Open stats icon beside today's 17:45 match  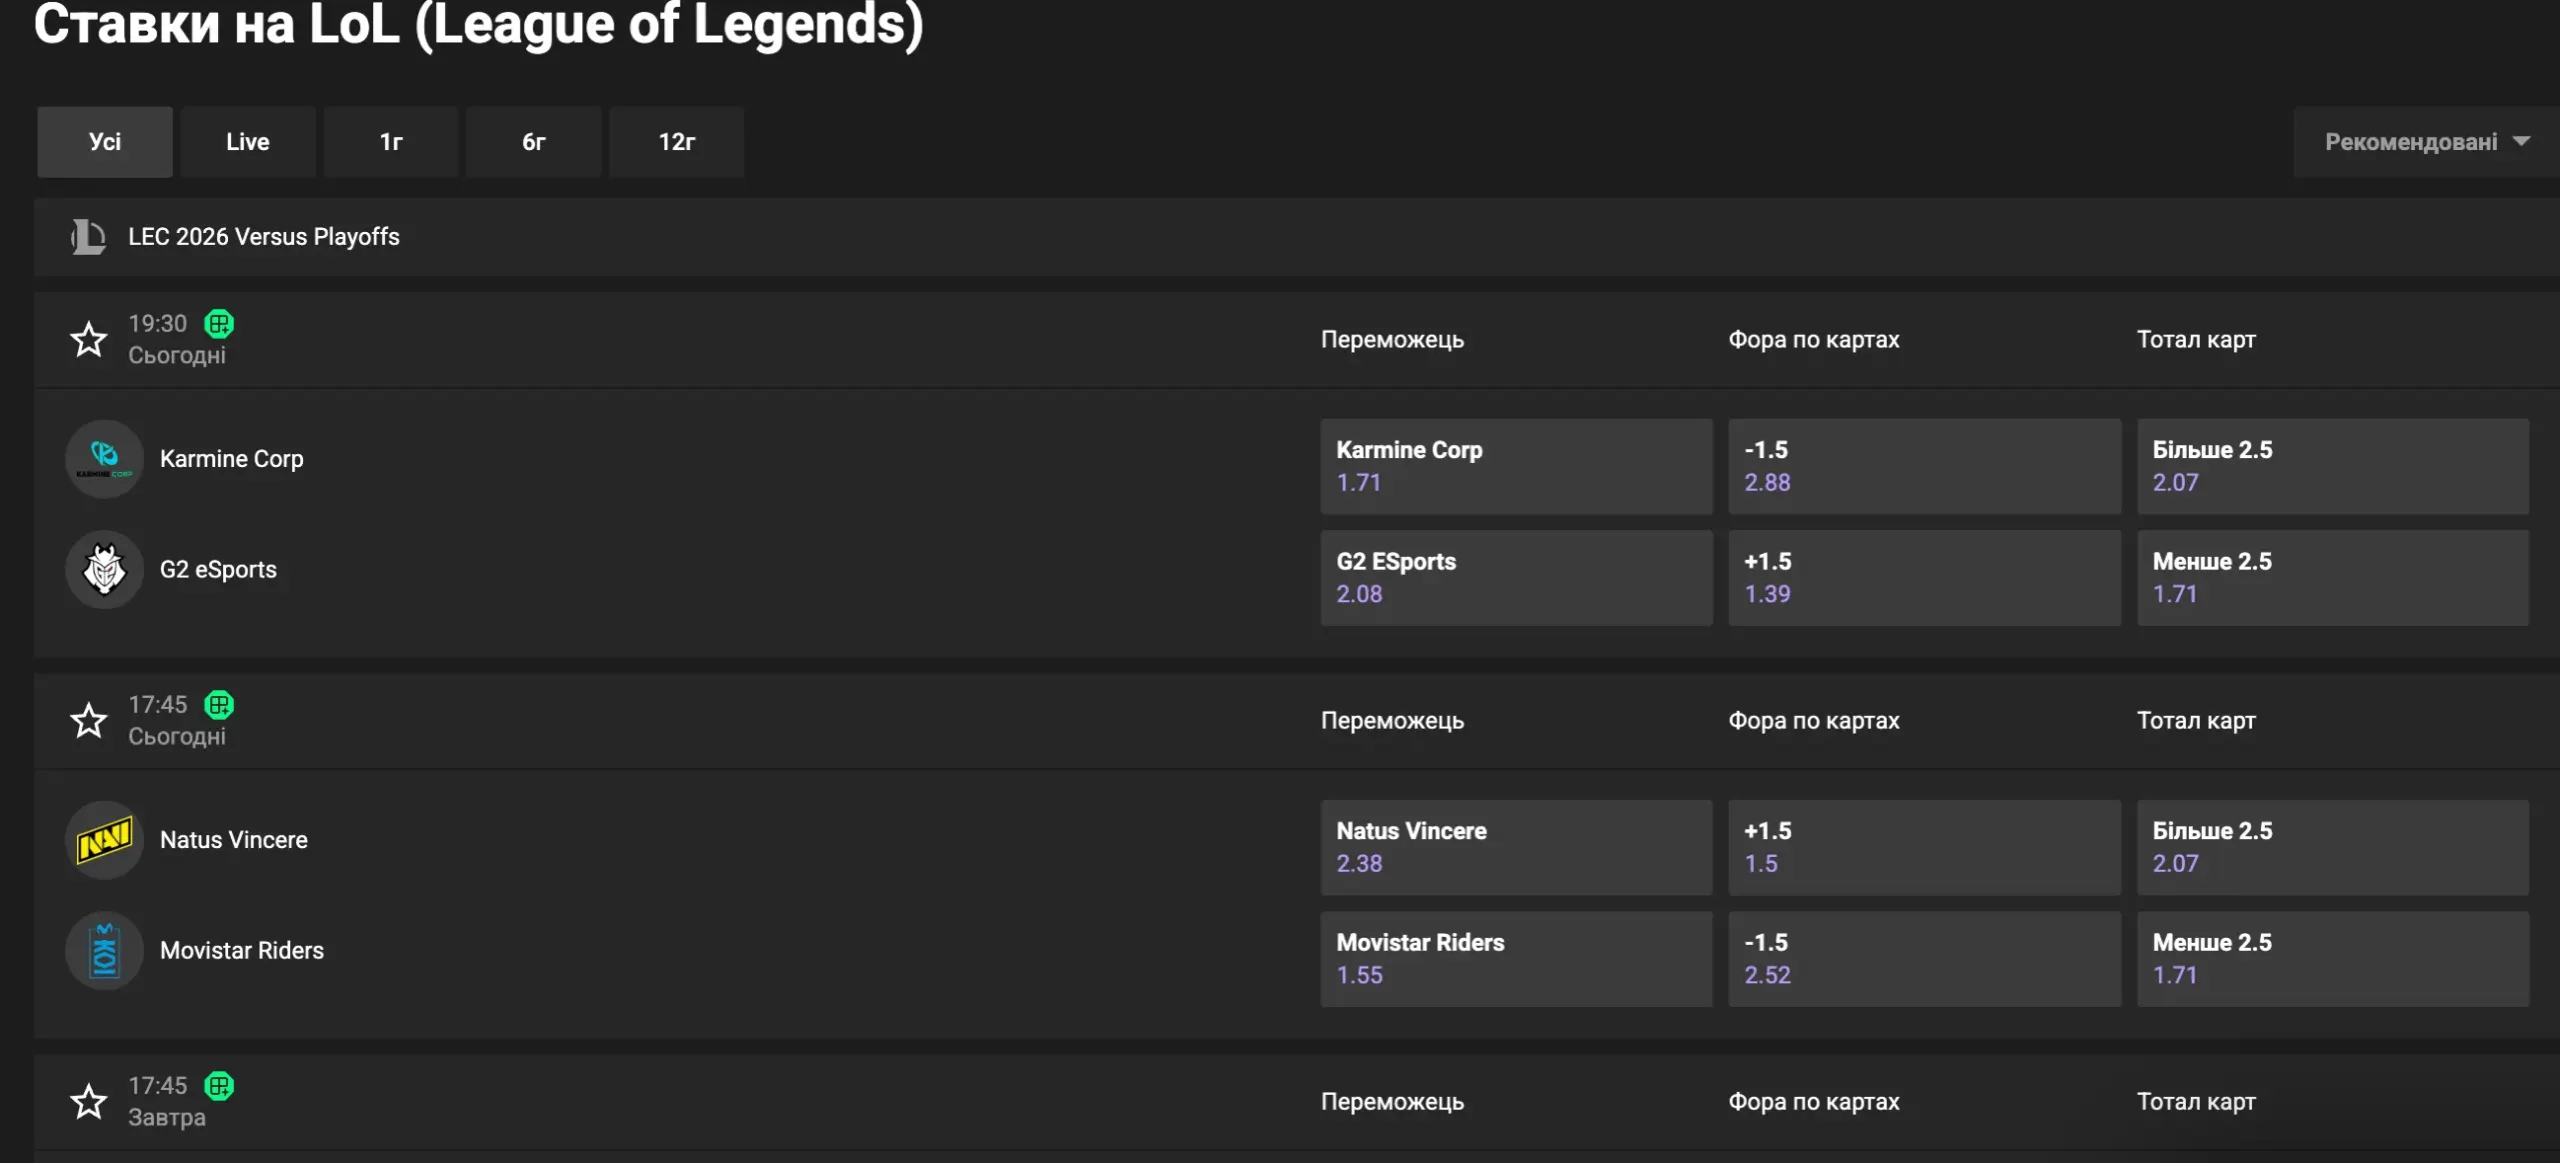219,705
